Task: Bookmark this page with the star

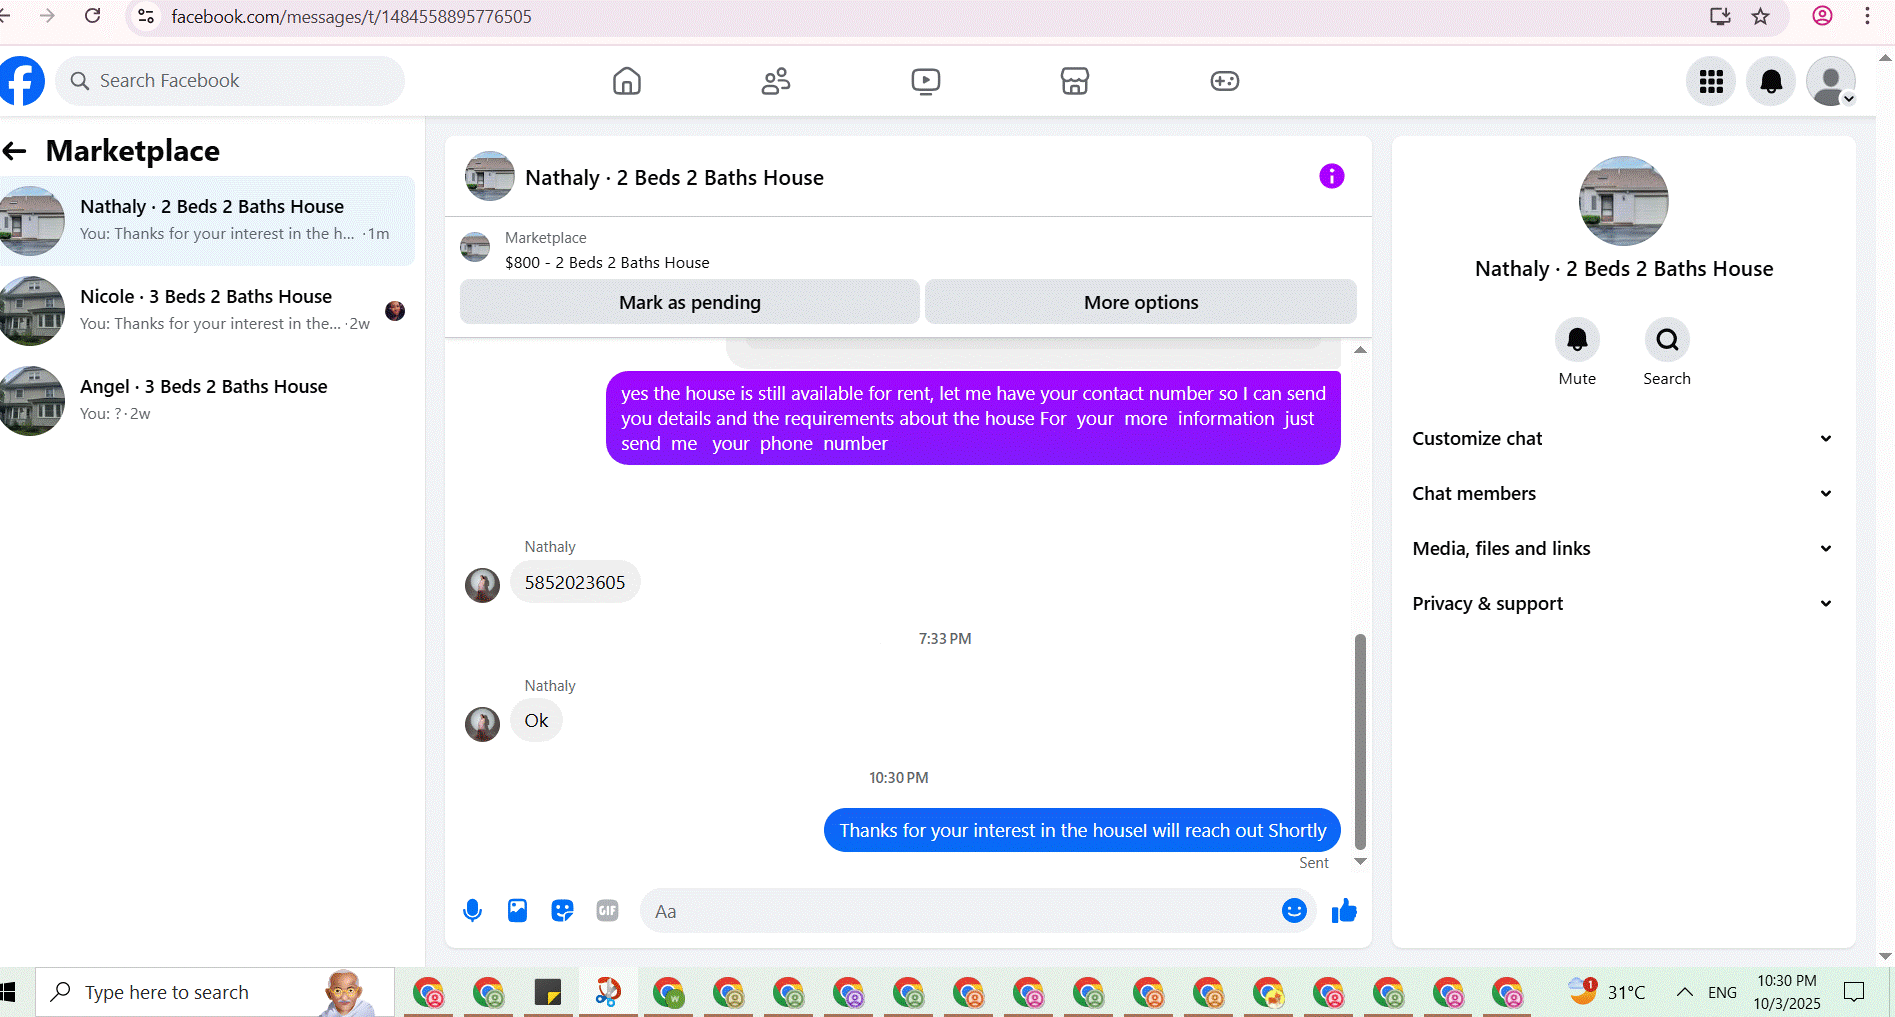Action: [x=1761, y=16]
